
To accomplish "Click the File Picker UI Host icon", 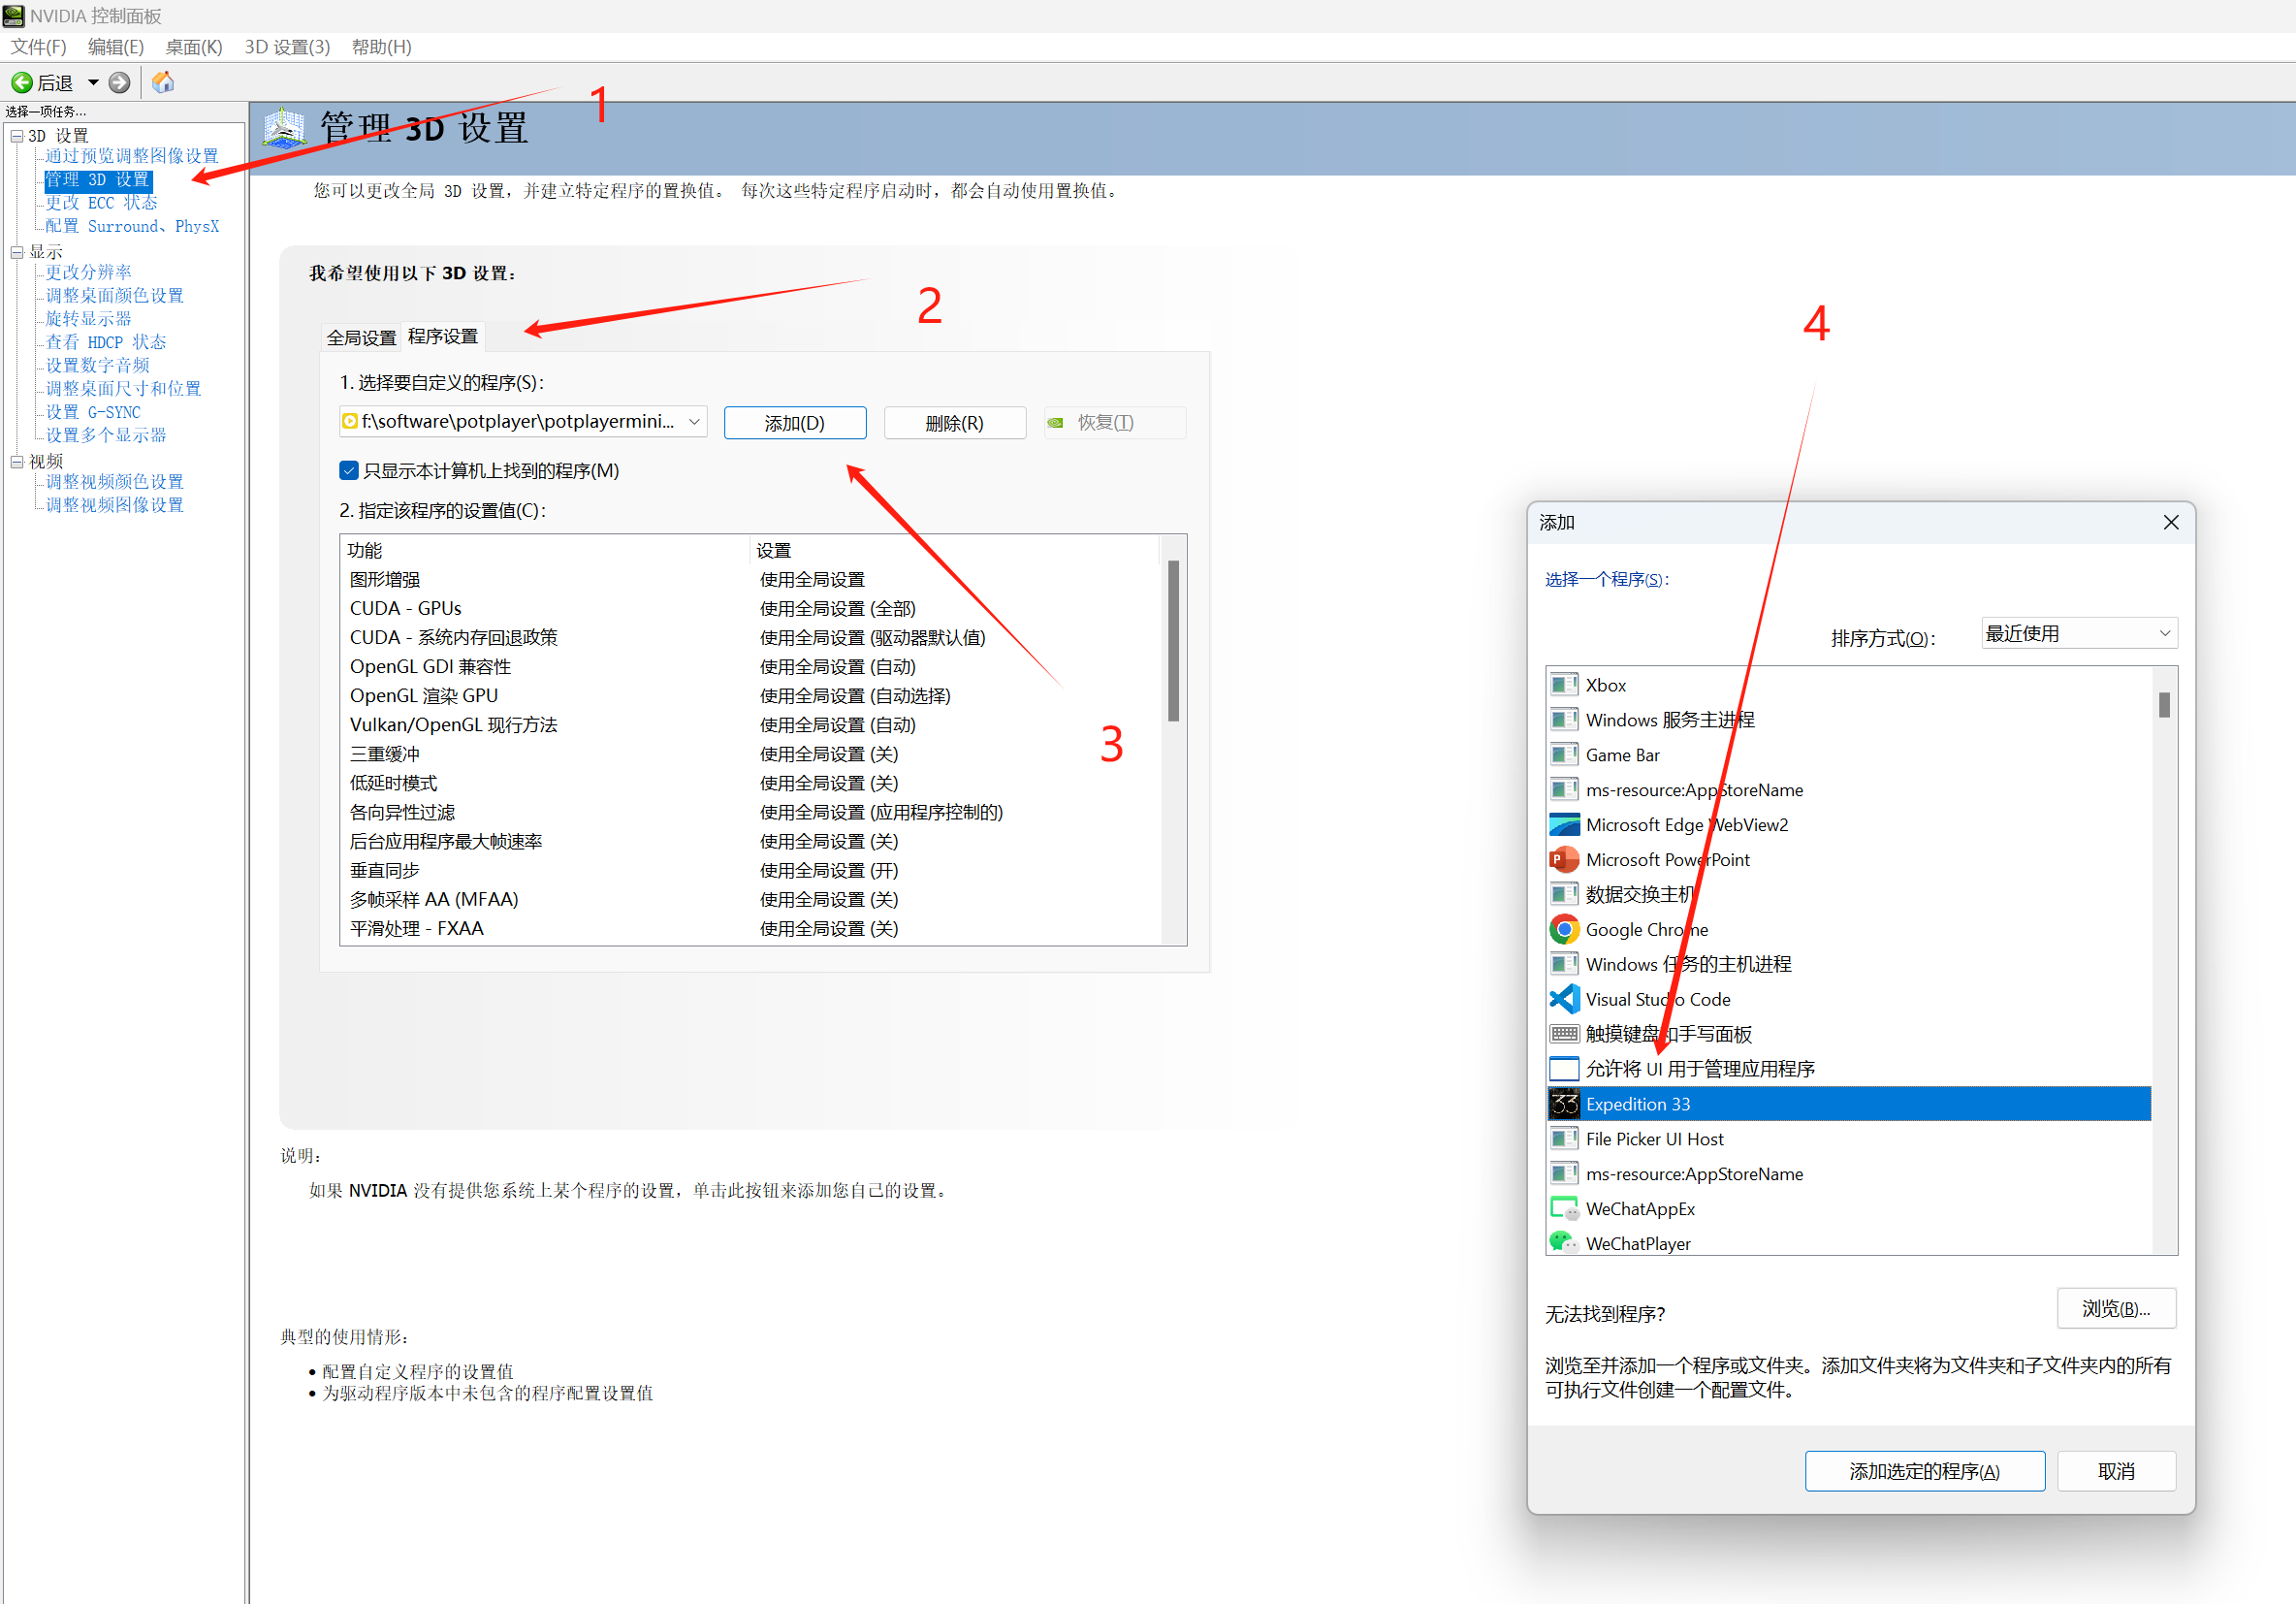I will (1563, 1139).
